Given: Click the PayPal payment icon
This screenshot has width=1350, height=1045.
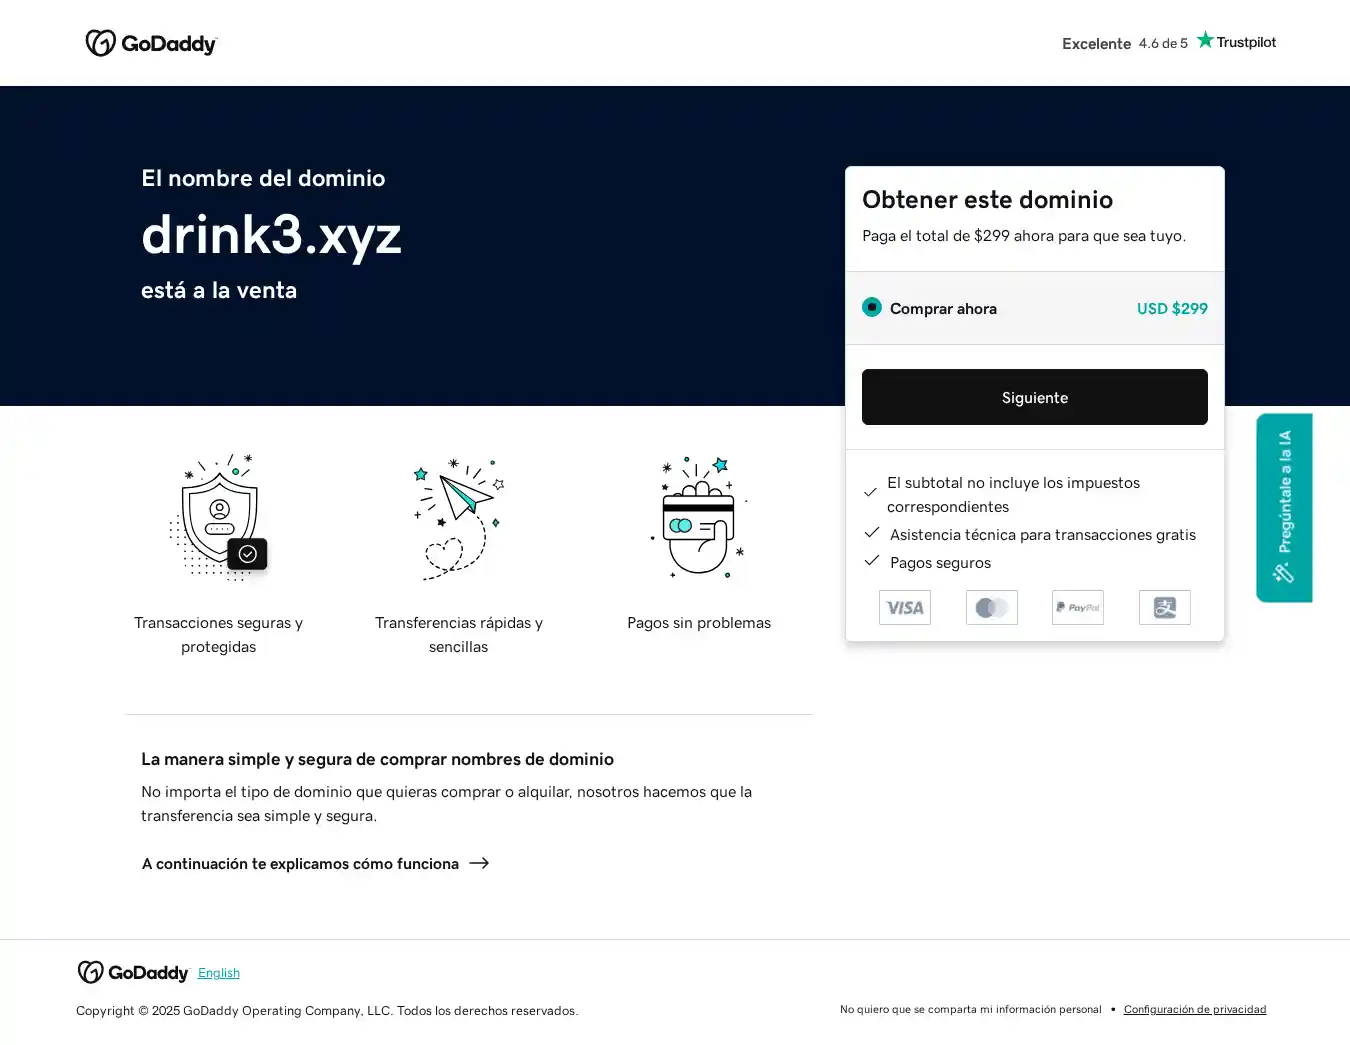Looking at the screenshot, I should coord(1077,608).
